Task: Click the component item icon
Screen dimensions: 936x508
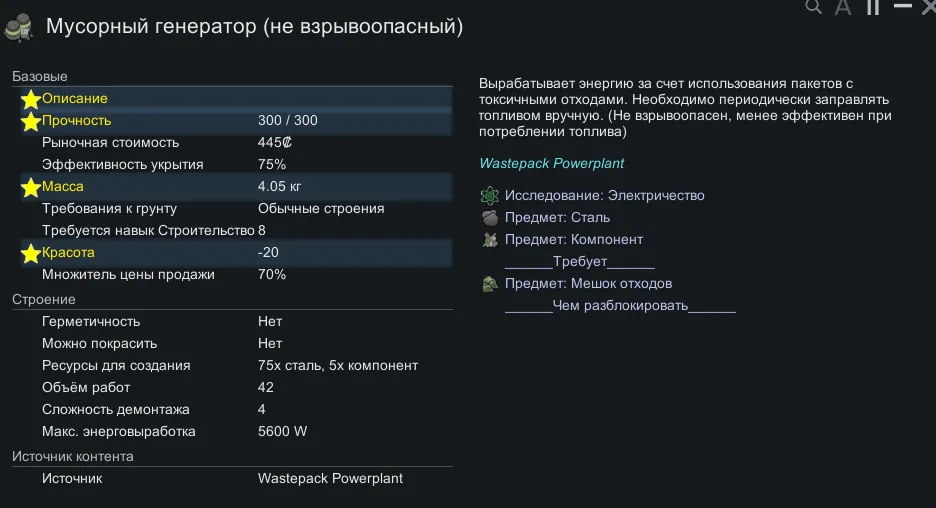Action: pyautogui.click(x=489, y=239)
